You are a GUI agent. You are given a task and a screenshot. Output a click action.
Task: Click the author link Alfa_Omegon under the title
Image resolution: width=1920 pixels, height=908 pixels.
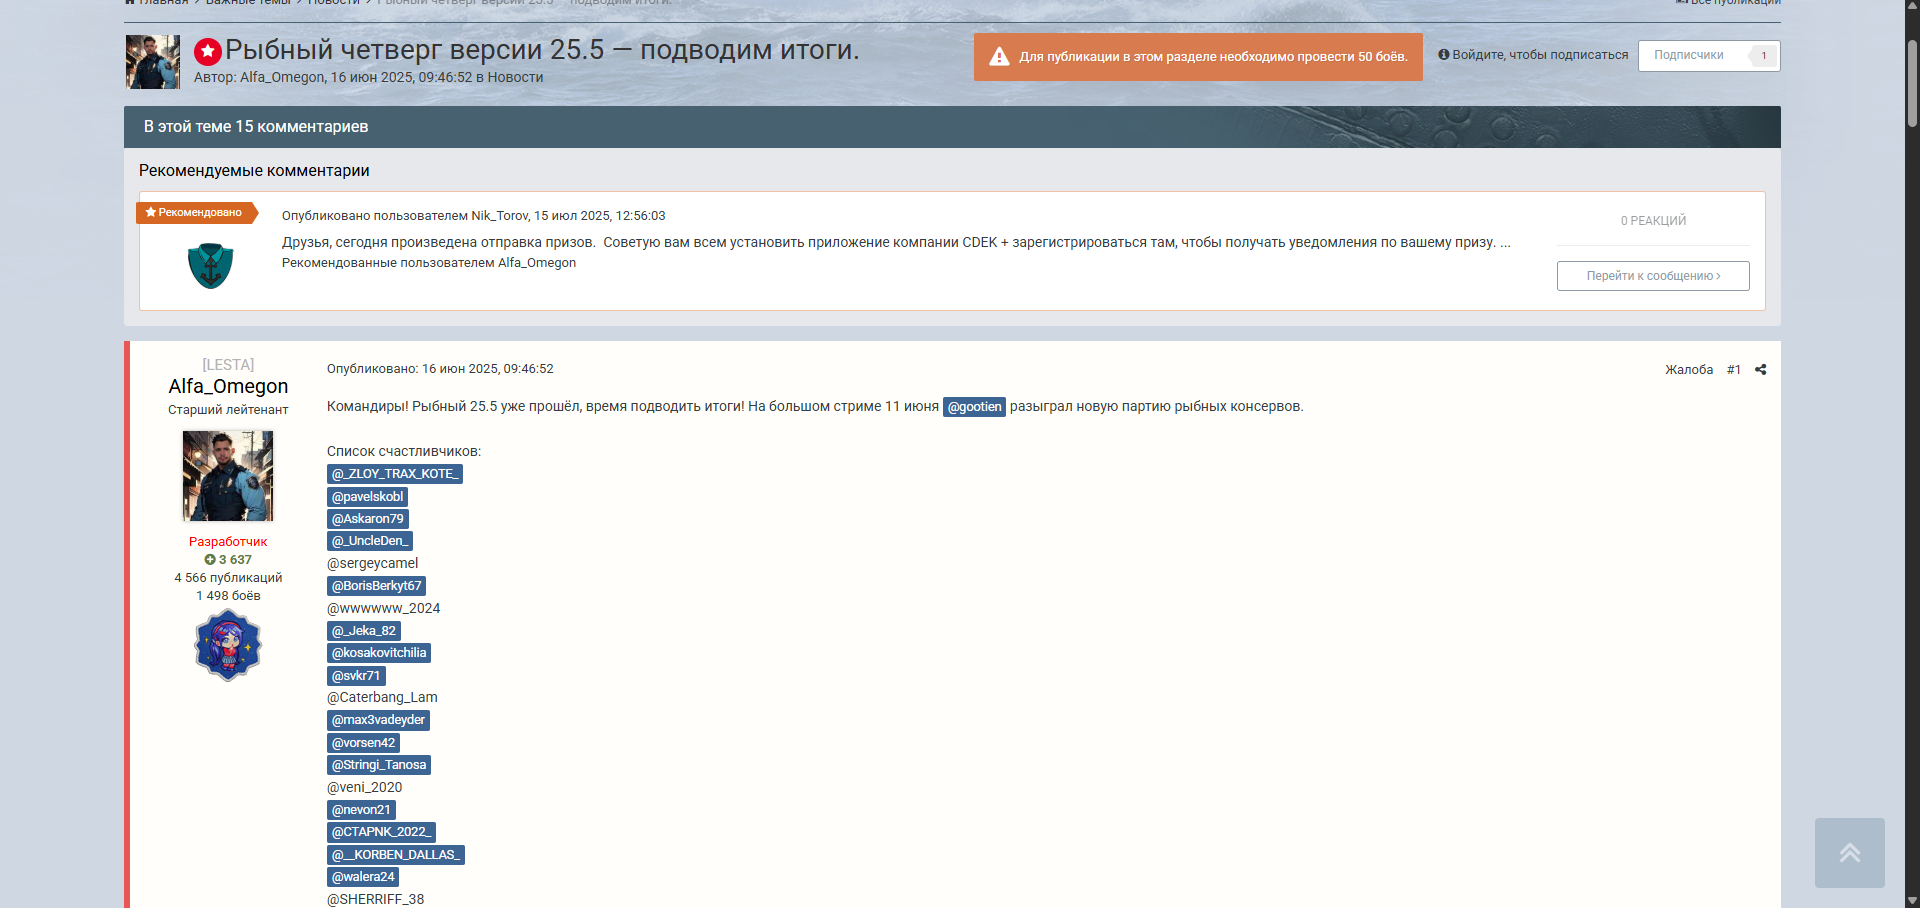[x=282, y=77]
